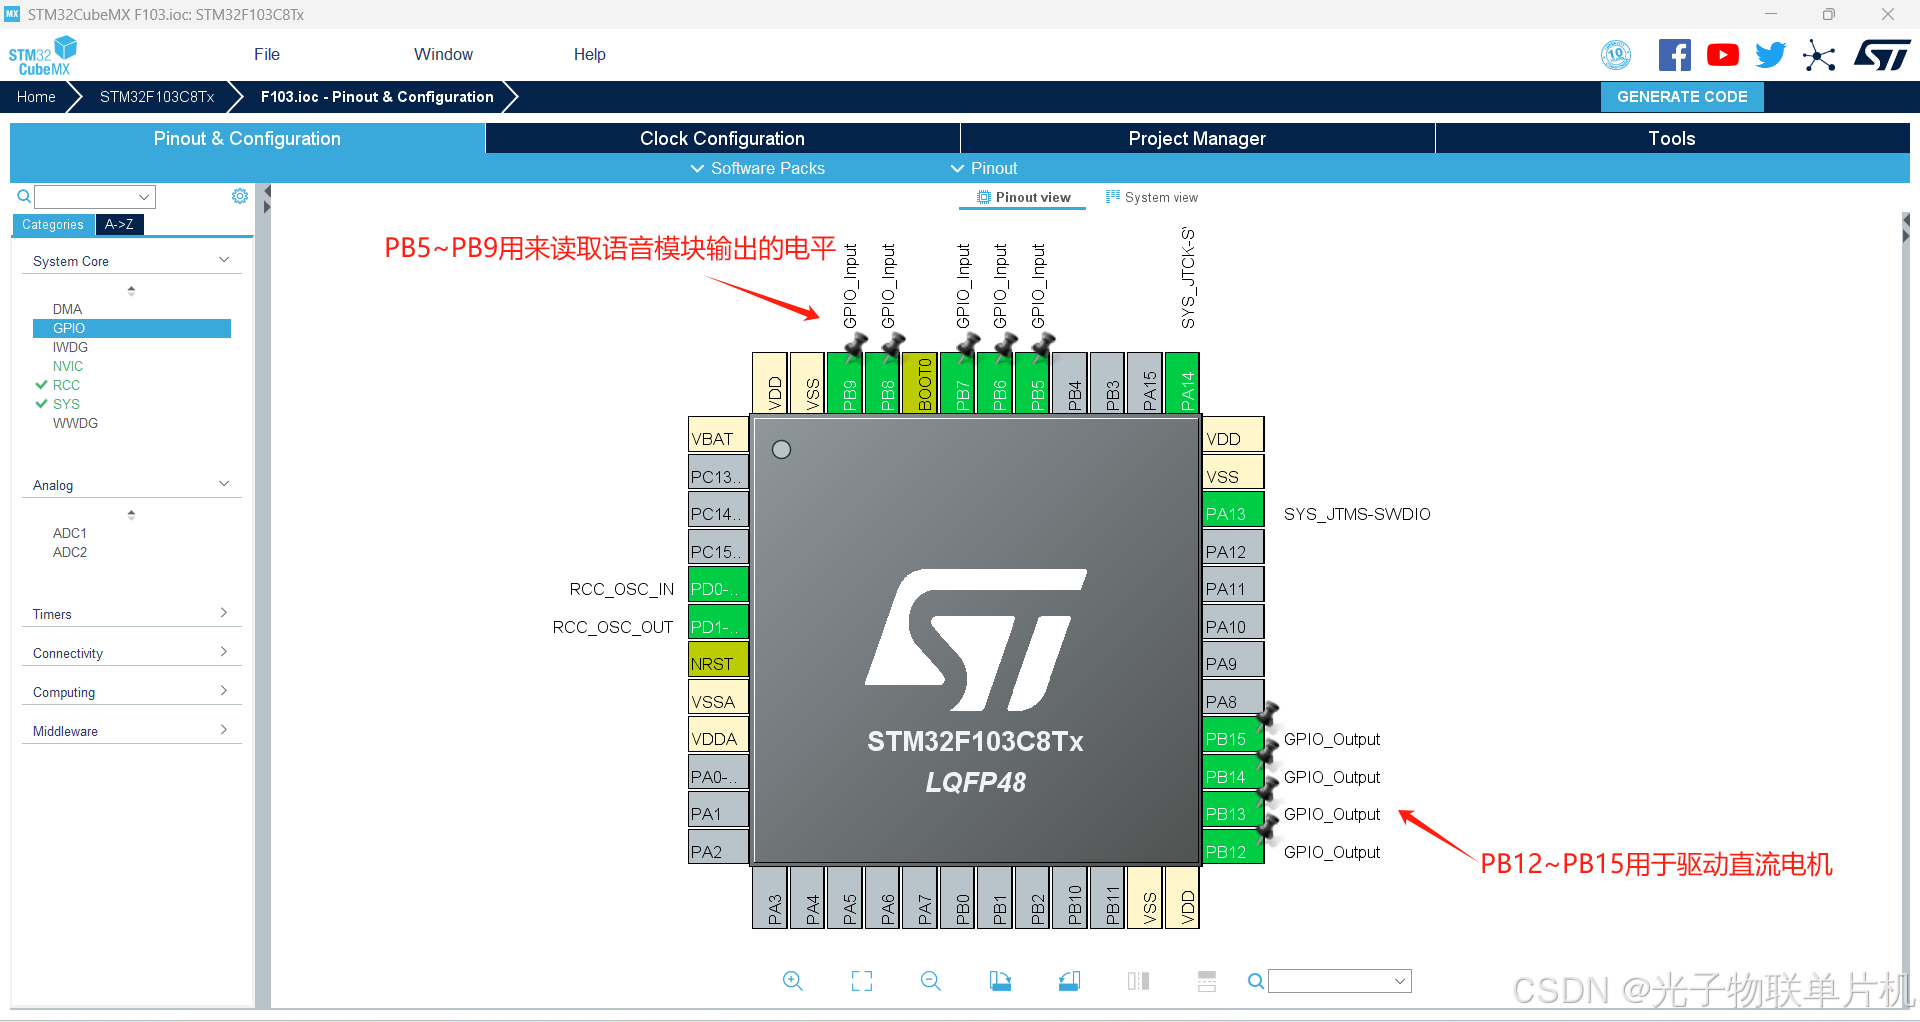Open the Help menu
The image size is (1920, 1022).
click(x=589, y=54)
